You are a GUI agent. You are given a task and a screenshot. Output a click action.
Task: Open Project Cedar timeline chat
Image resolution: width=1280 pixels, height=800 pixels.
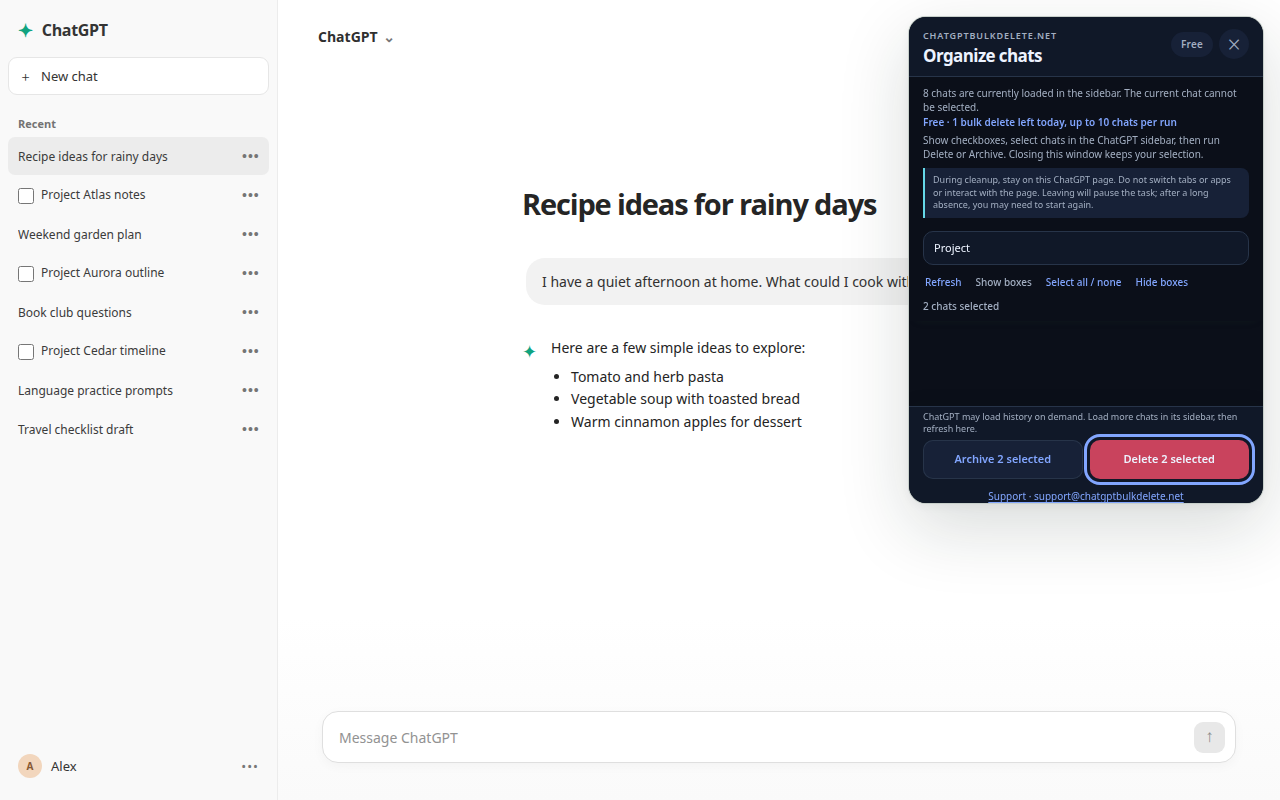[103, 351]
